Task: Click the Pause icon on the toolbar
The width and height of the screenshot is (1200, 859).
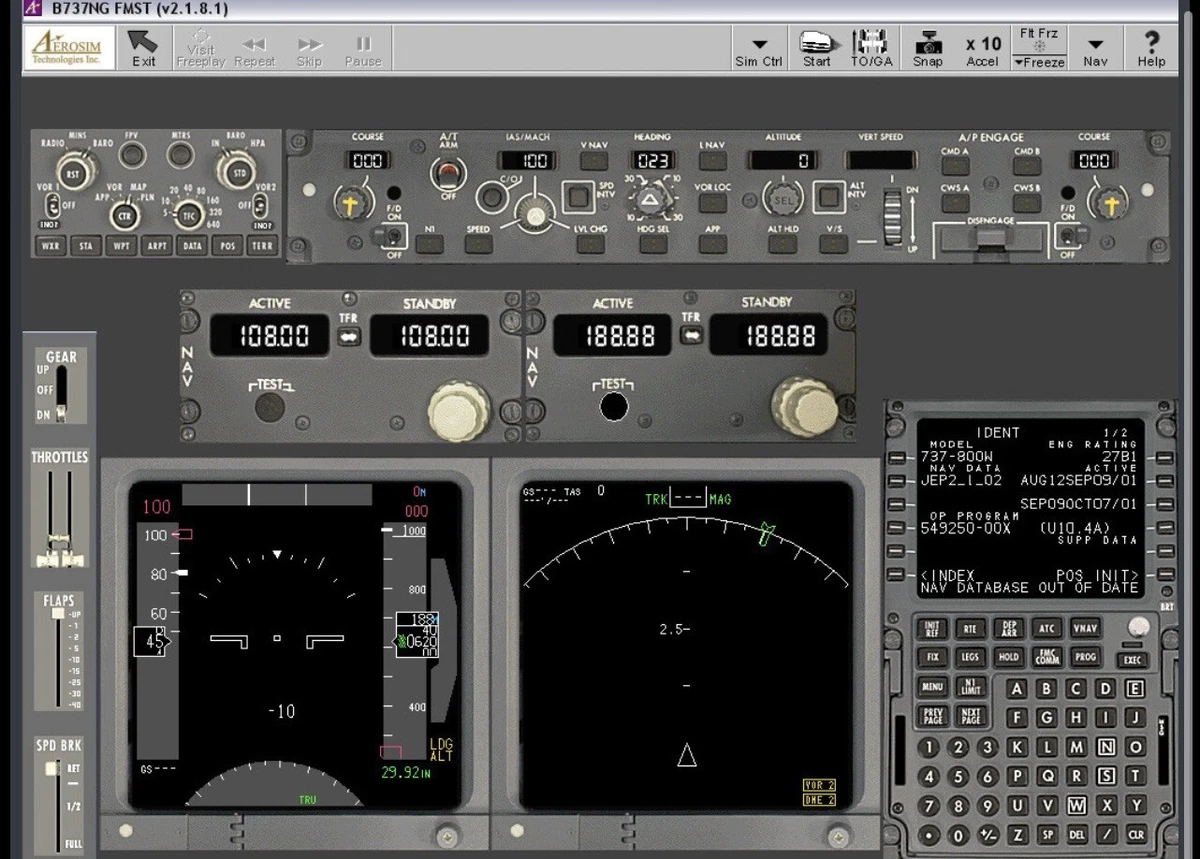Action: [362, 45]
